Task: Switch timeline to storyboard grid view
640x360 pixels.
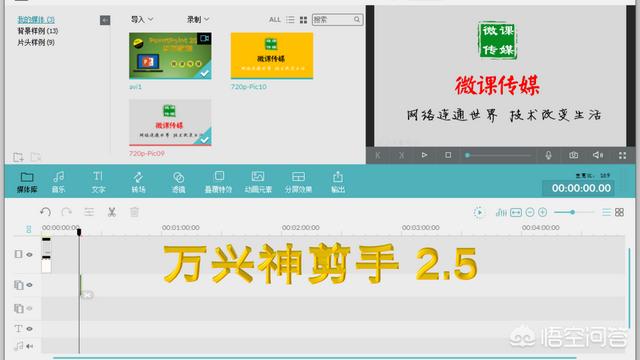Action: pyautogui.click(x=619, y=212)
